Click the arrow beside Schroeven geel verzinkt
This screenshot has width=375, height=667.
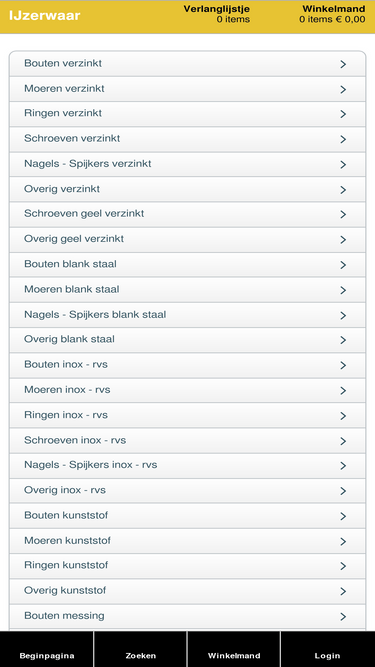point(343,214)
